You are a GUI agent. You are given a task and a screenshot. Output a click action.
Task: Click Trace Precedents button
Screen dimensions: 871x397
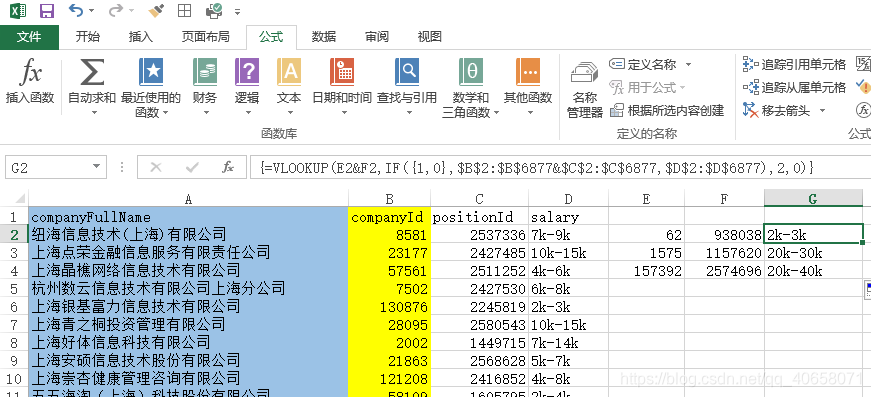[794, 64]
